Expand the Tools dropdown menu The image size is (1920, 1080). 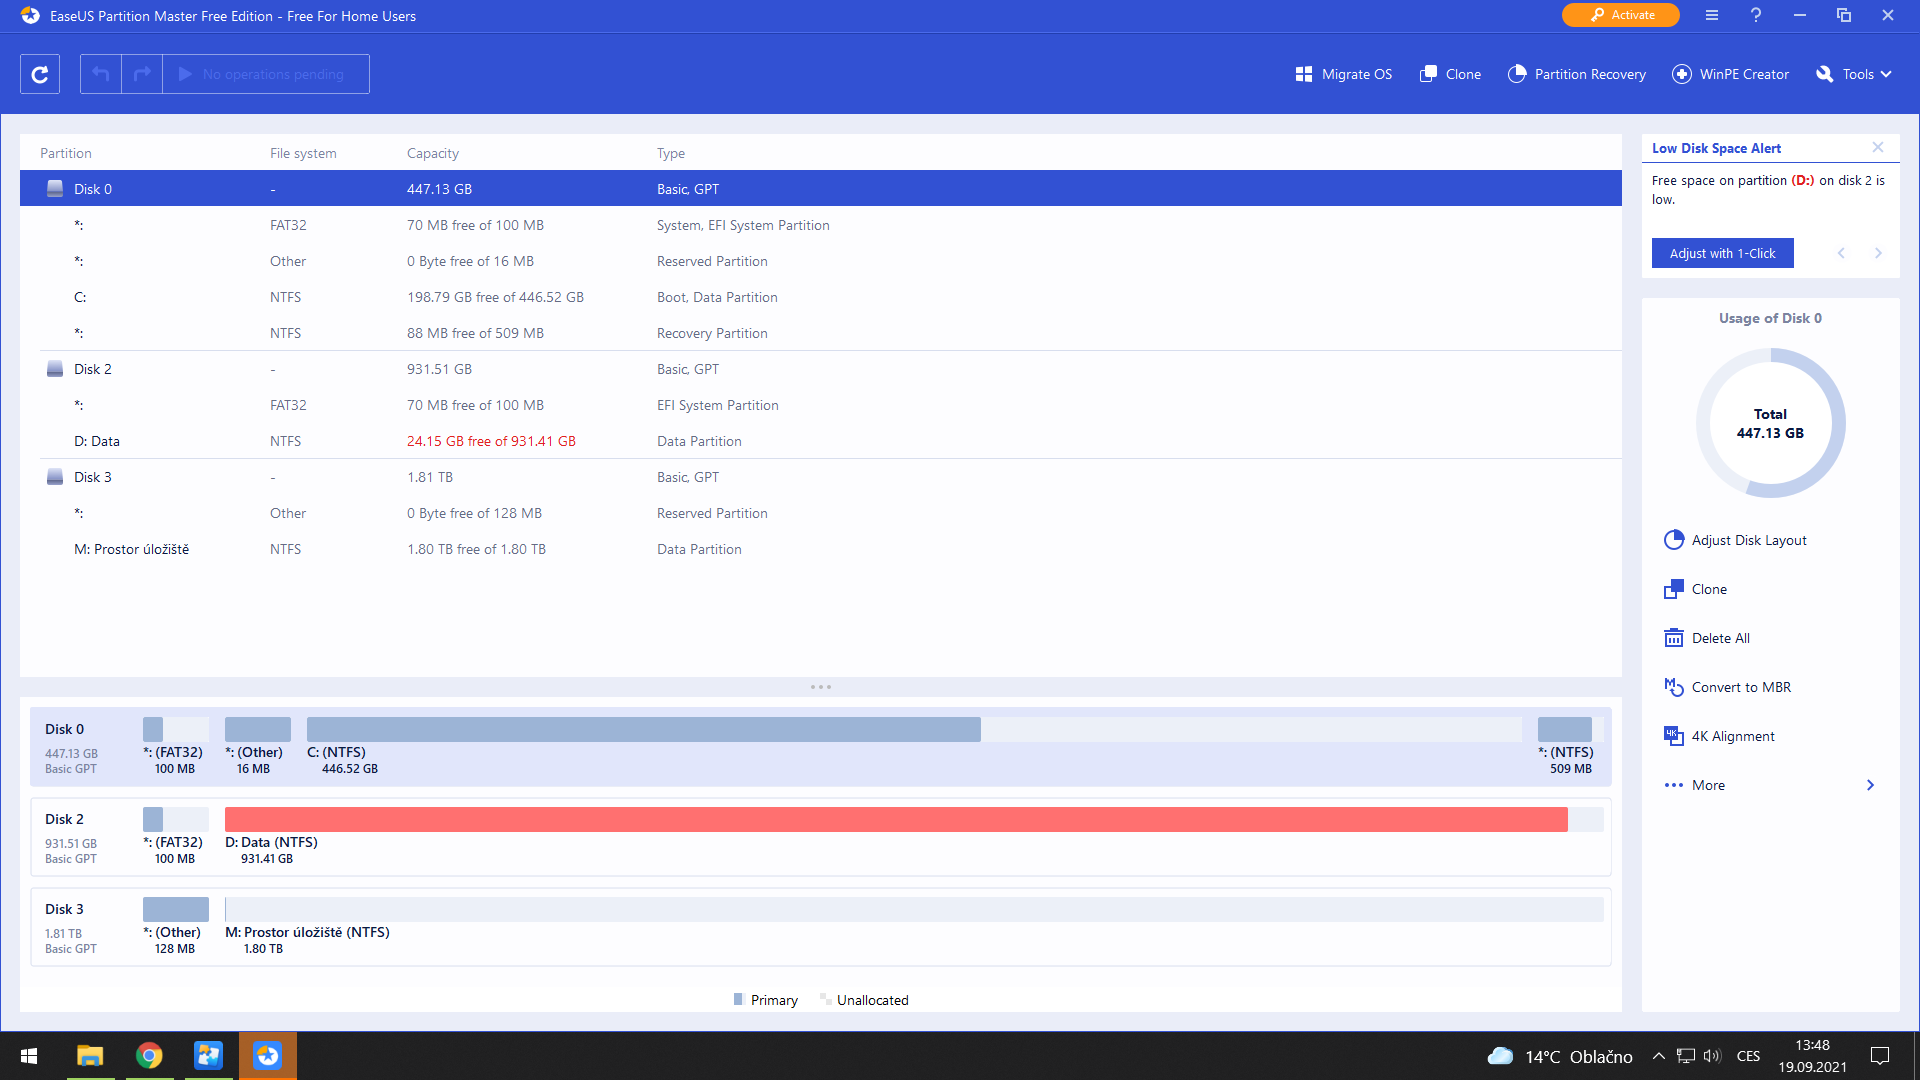point(1854,74)
